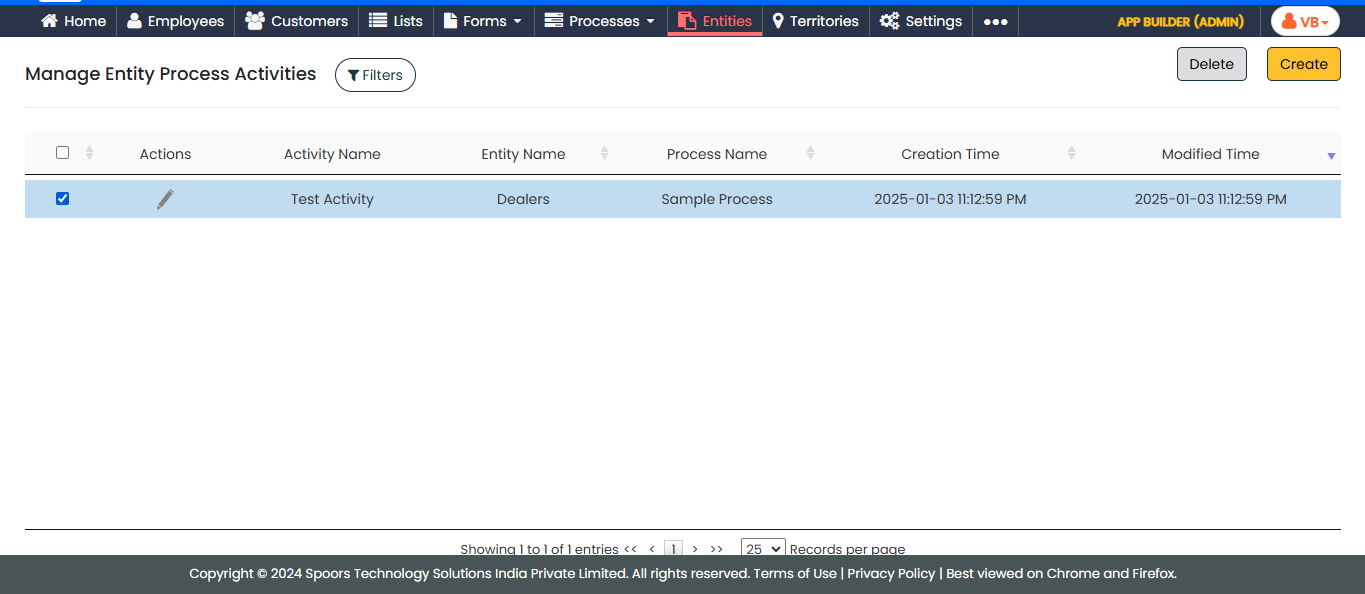Open the Filters button
Screen dimensions: 1365x594
[375, 75]
